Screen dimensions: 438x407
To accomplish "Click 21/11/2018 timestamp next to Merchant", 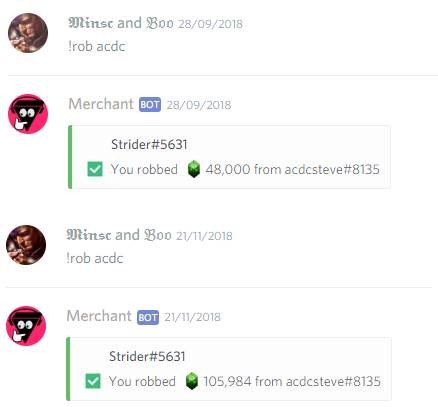I will click(x=192, y=317).
